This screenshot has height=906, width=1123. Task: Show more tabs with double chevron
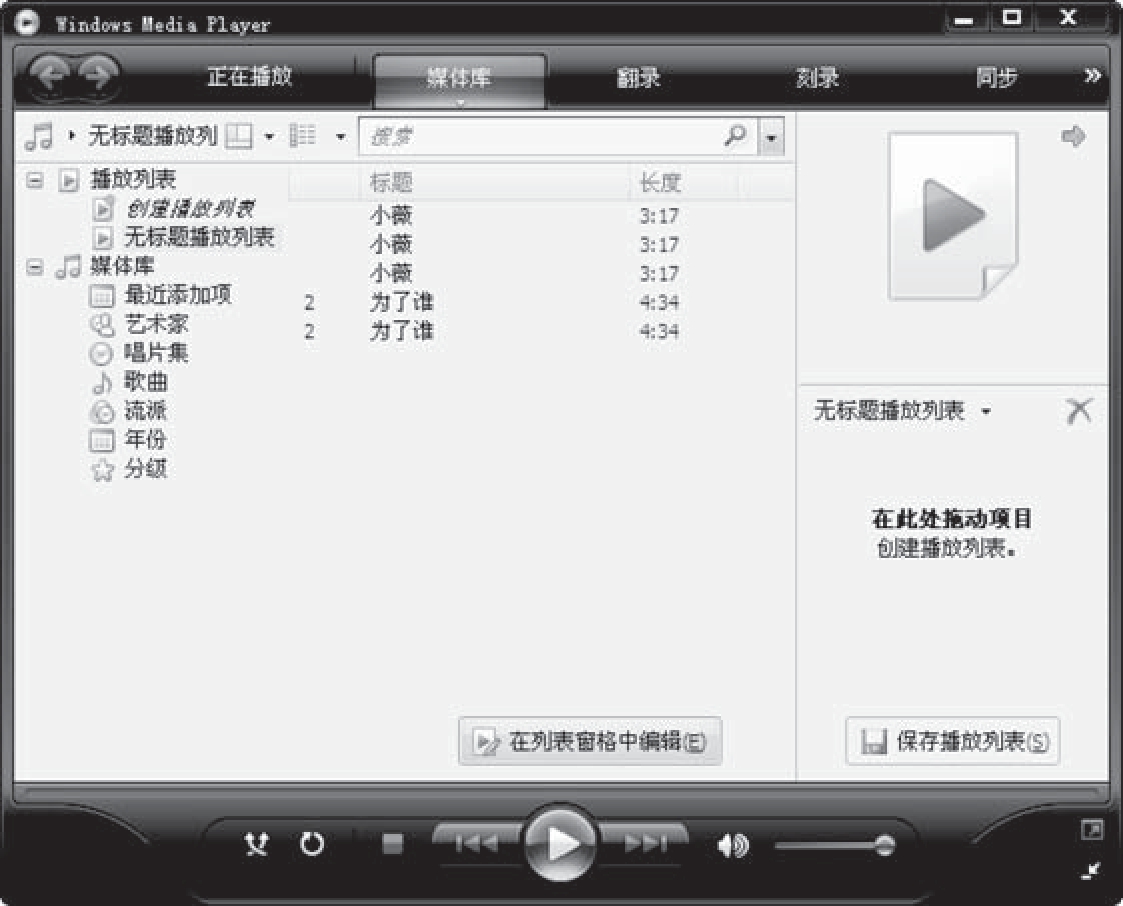[1091, 76]
